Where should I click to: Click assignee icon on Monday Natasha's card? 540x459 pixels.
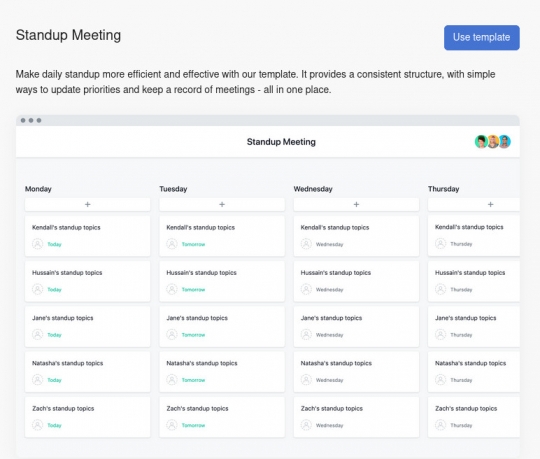click(38, 380)
